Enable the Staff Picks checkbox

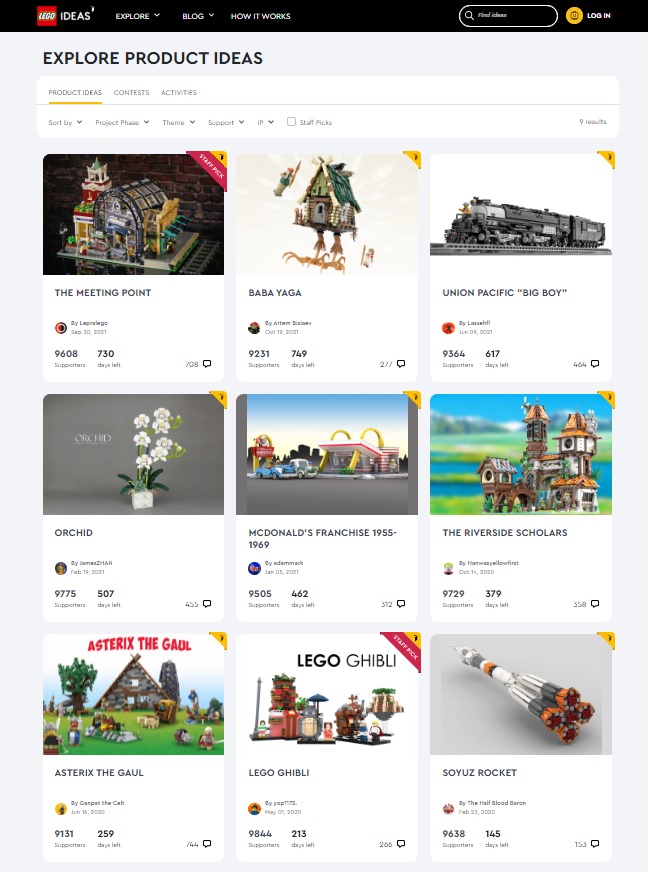coord(291,121)
